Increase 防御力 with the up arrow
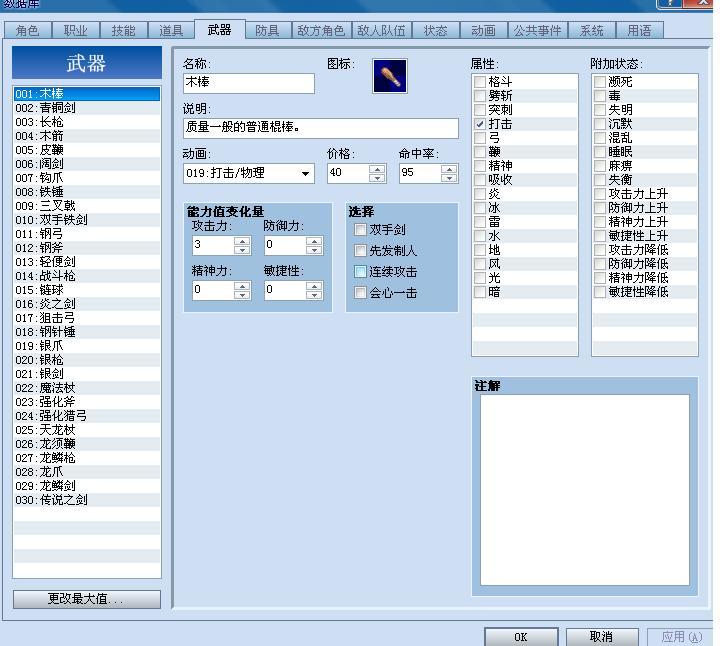The image size is (720, 646). tap(314, 241)
